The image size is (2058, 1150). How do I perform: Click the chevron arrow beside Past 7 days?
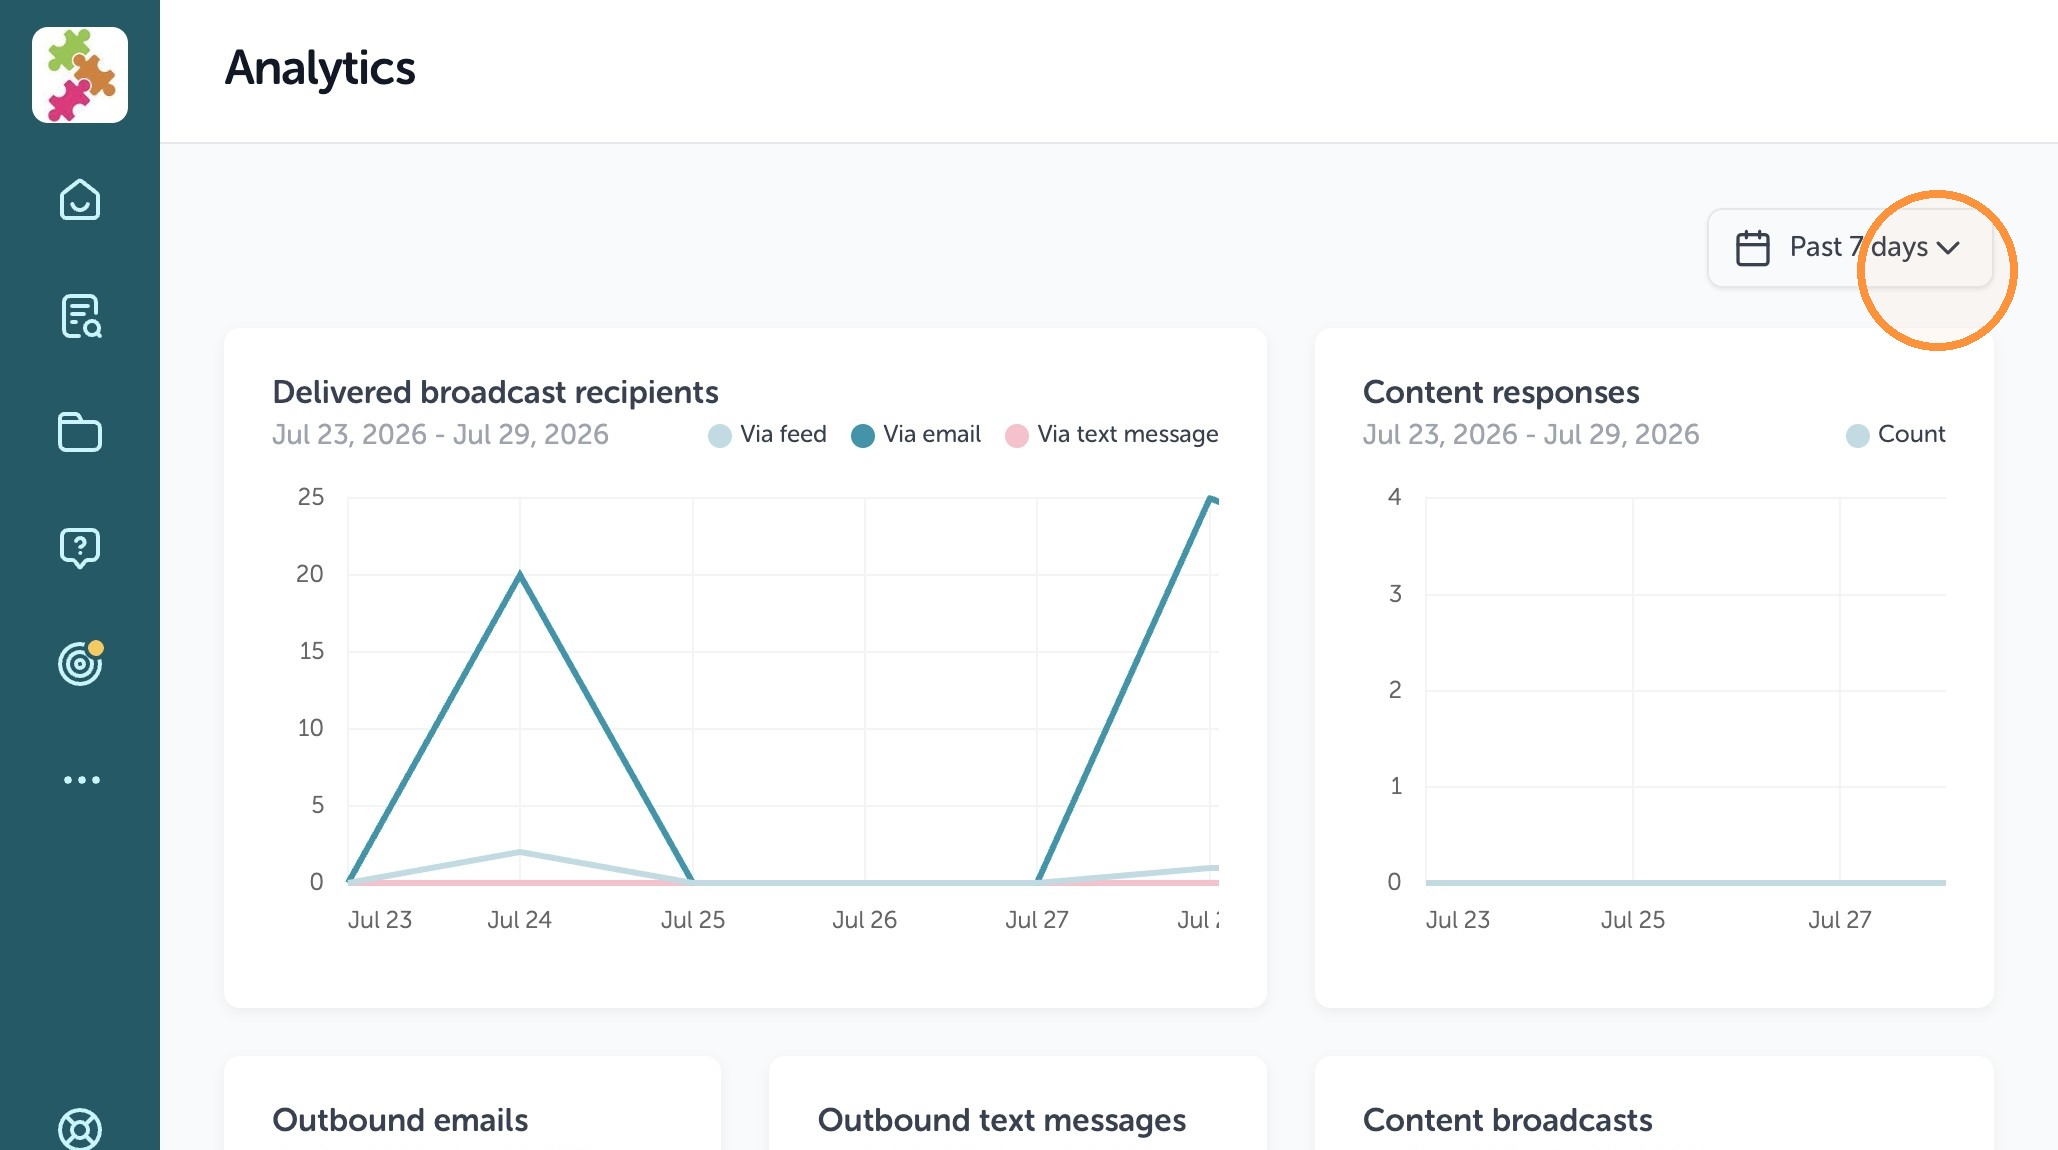click(1948, 248)
